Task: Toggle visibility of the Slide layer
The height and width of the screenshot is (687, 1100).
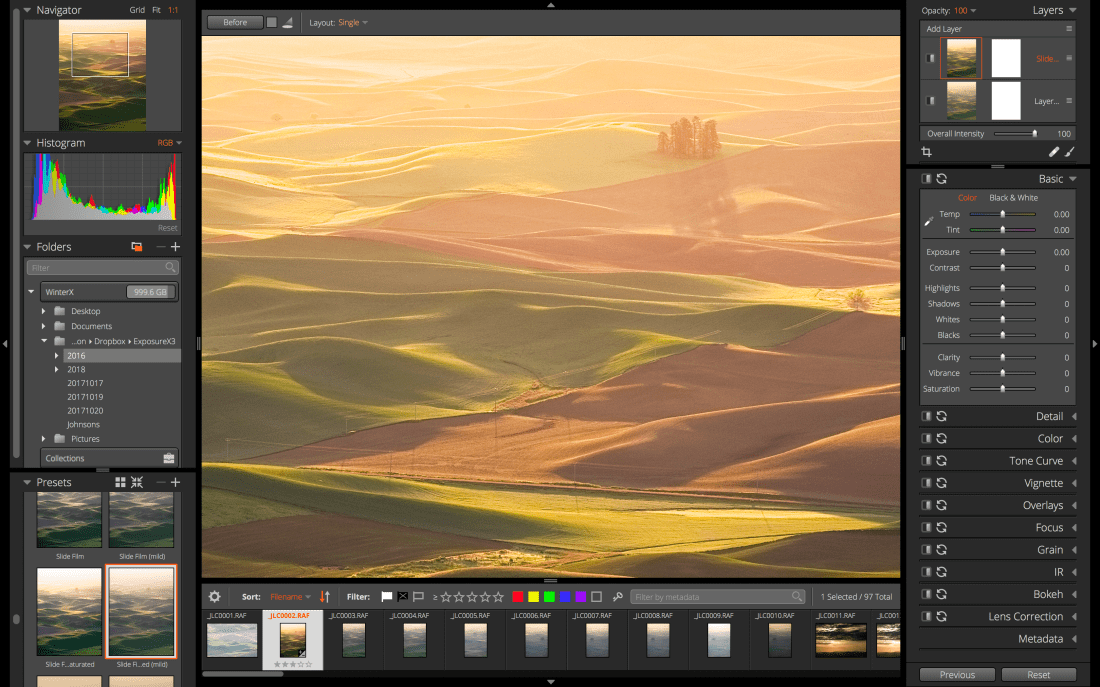Action: click(931, 59)
